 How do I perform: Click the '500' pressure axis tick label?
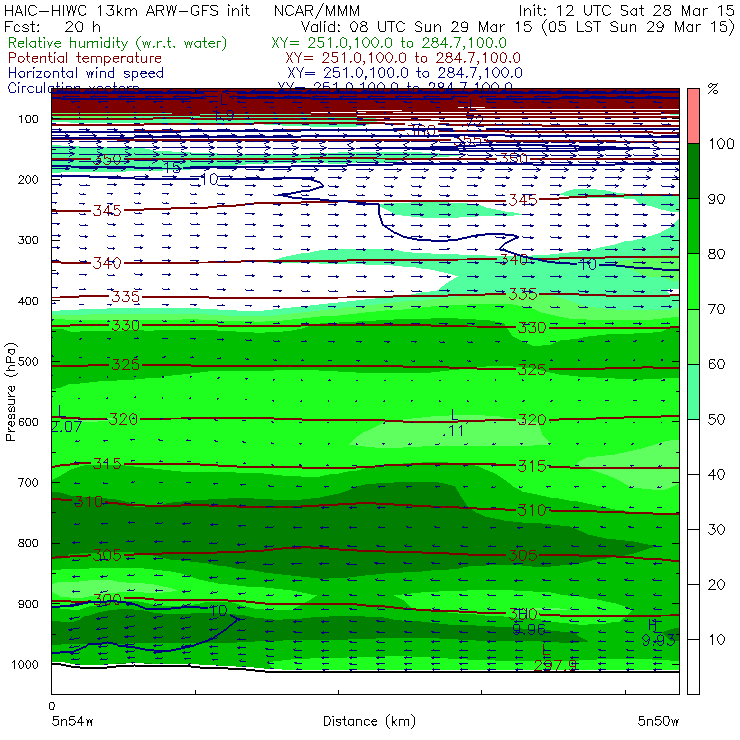28,362
